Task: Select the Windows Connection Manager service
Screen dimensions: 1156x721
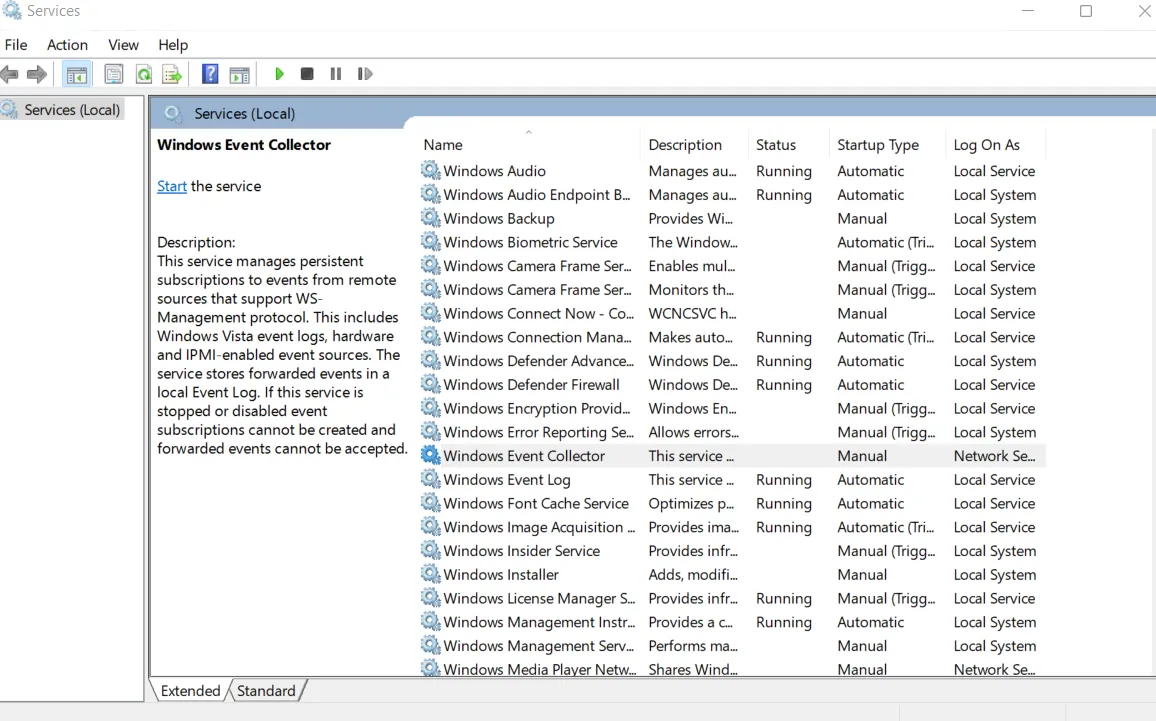Action: pyautogui.click(x=537, y=337)
